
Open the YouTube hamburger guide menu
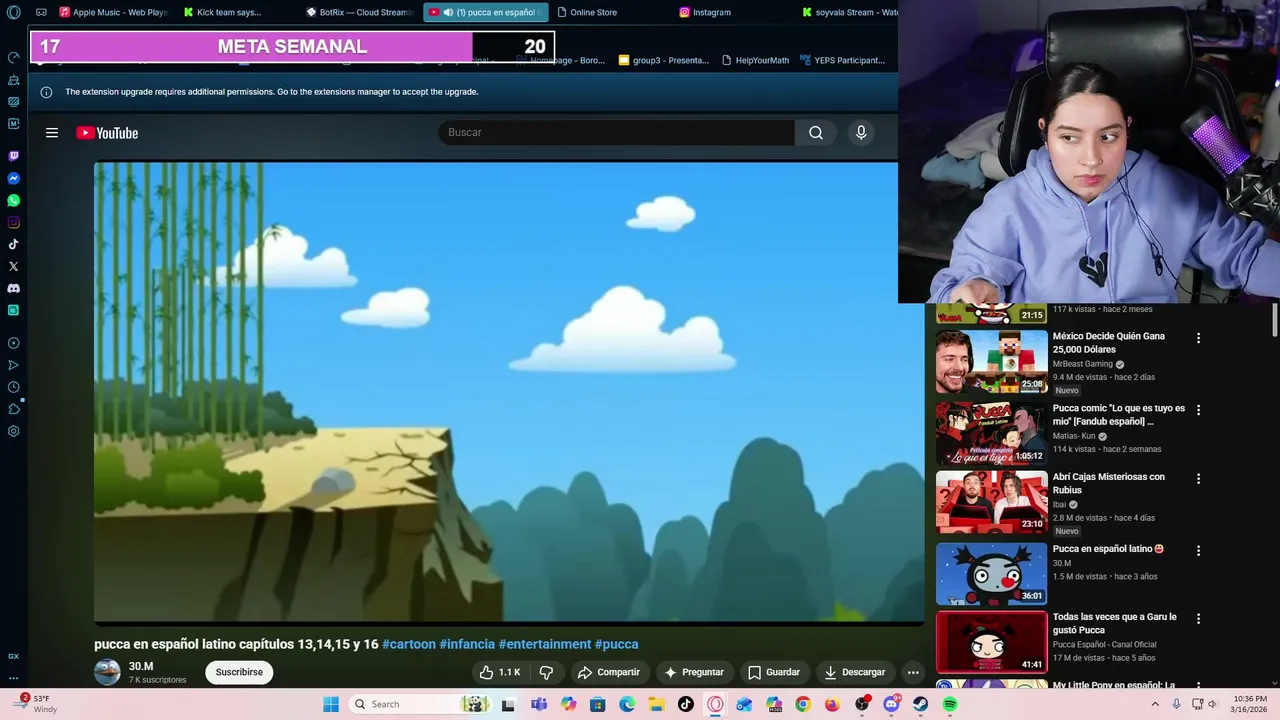pyautogui.click(x=52, y=133)
